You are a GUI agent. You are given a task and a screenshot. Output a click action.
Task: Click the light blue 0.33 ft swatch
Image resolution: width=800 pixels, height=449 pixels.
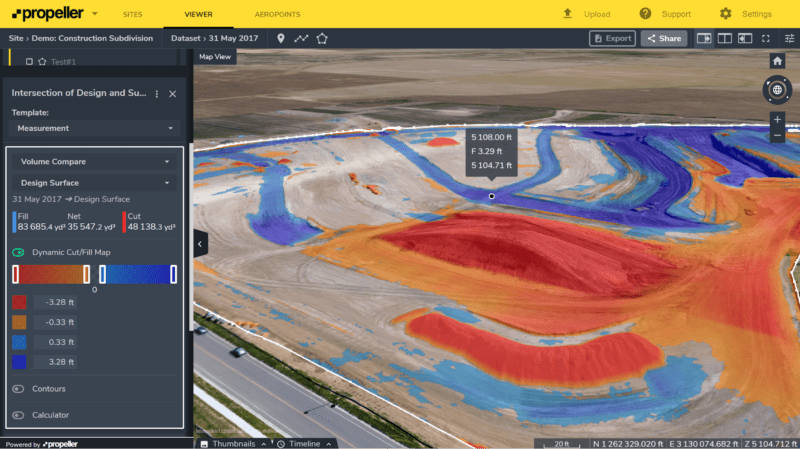pos(19,342)
